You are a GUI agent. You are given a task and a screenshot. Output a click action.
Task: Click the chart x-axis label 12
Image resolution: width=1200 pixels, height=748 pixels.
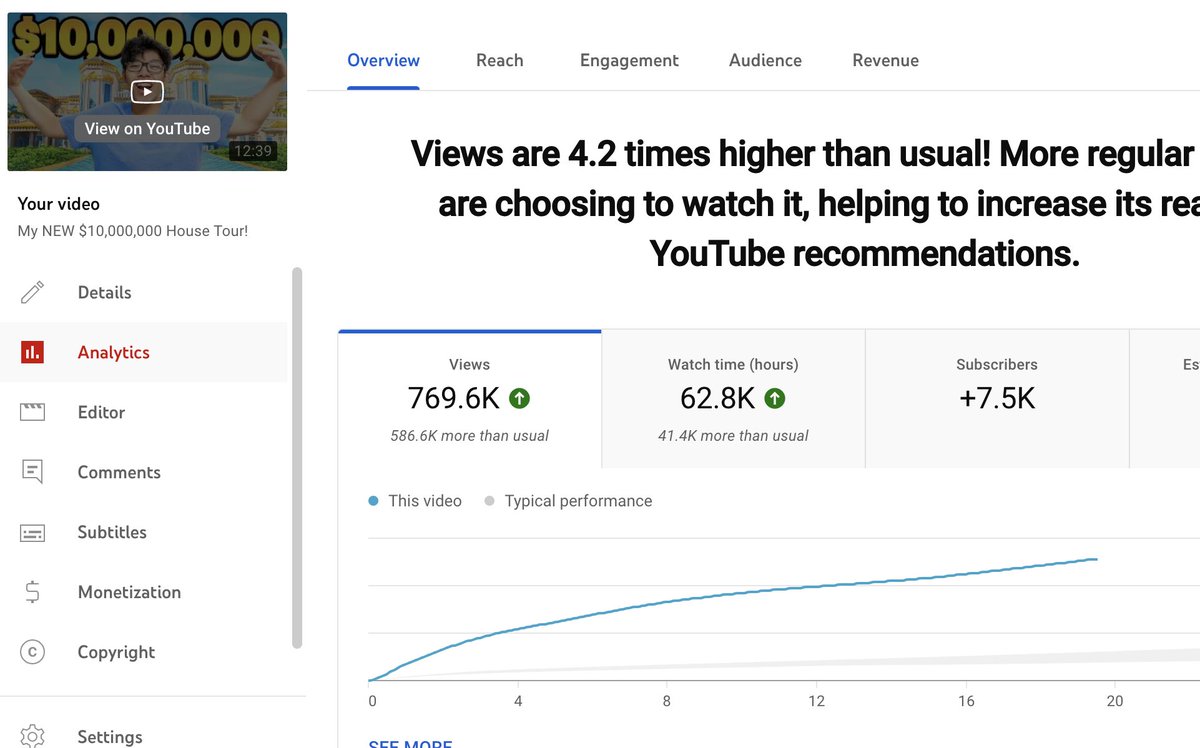pyautogui.click(x=817, y=702)
